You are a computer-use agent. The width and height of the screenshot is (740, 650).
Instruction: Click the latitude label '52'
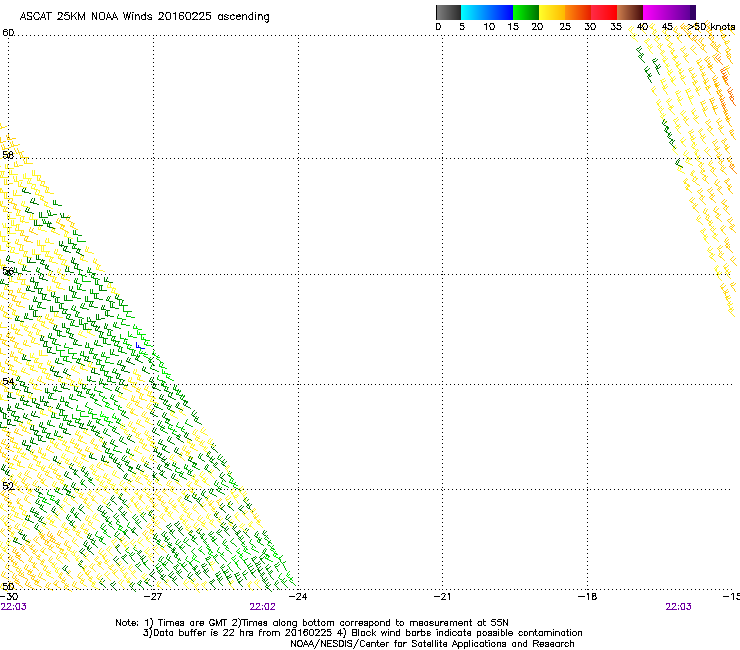click(x=8, y=486)
